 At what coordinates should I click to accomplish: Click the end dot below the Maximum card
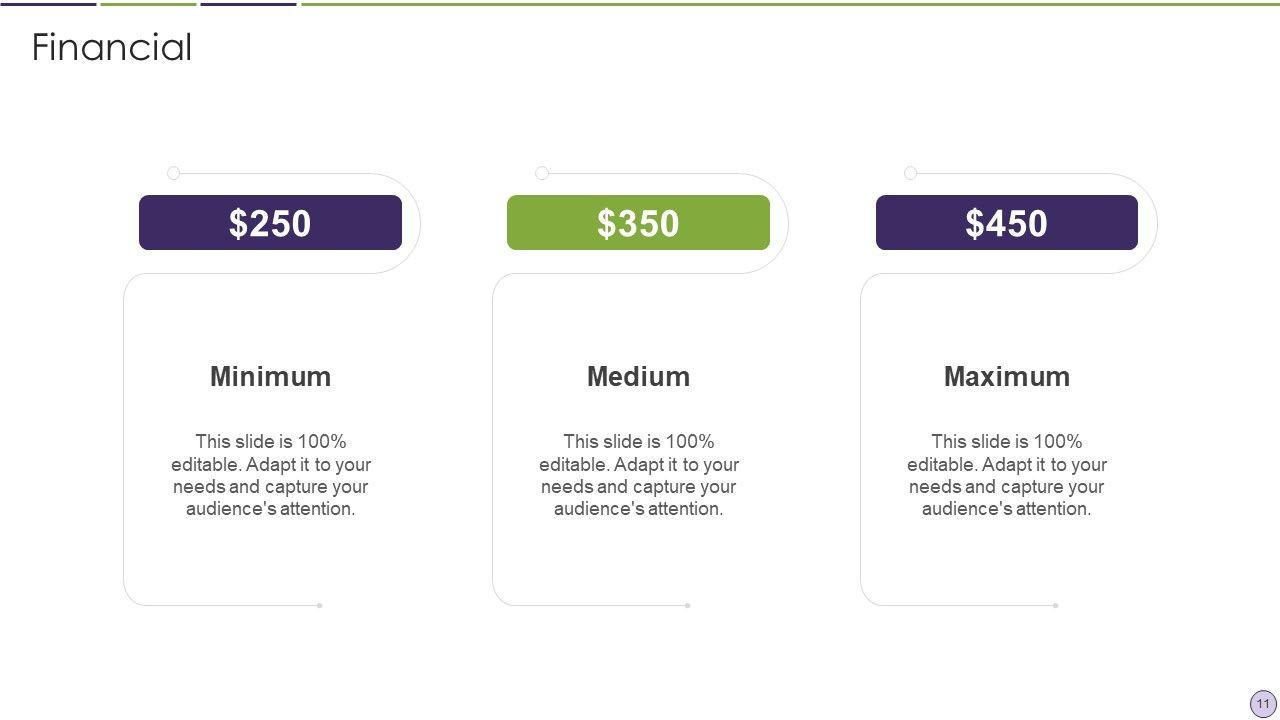click(x=1056, y=605)
